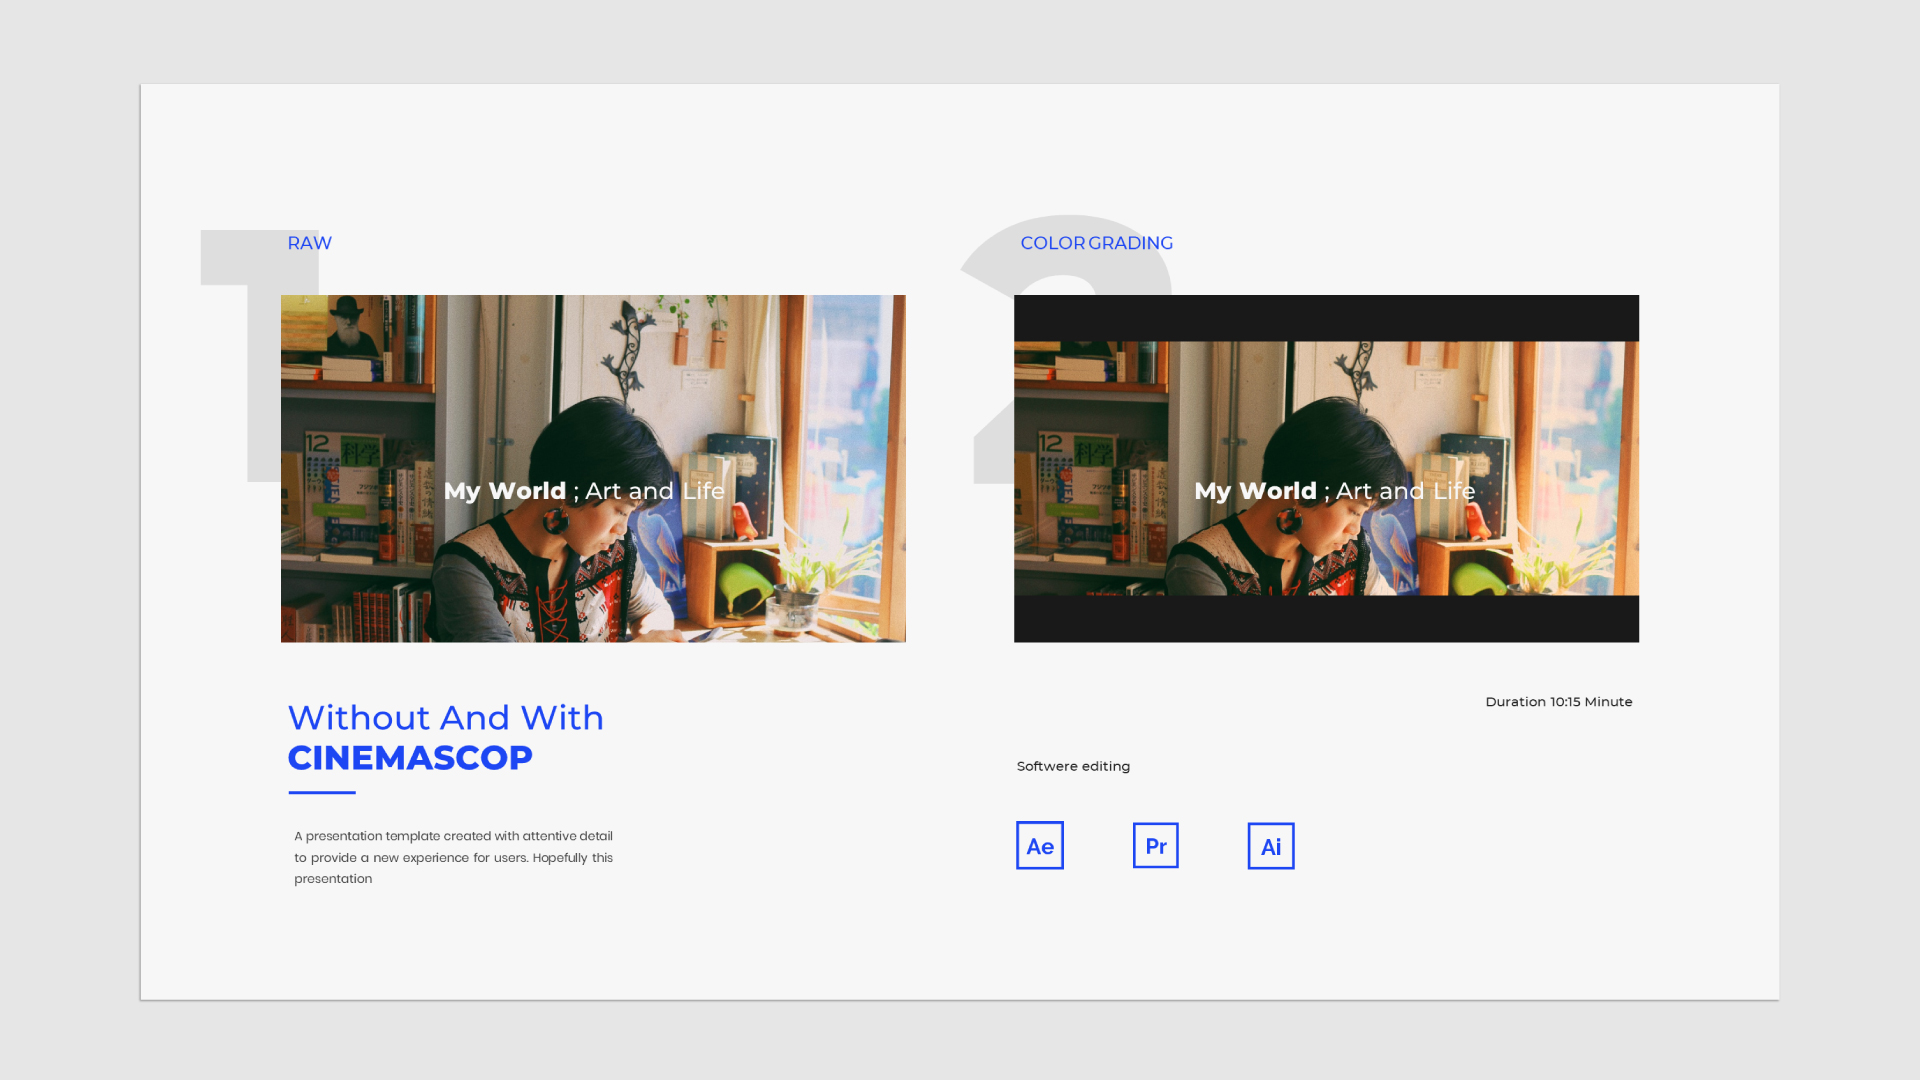Open the Adobe Ae editing software badge
The image size is (1920, 1080).
point(1040,845)
